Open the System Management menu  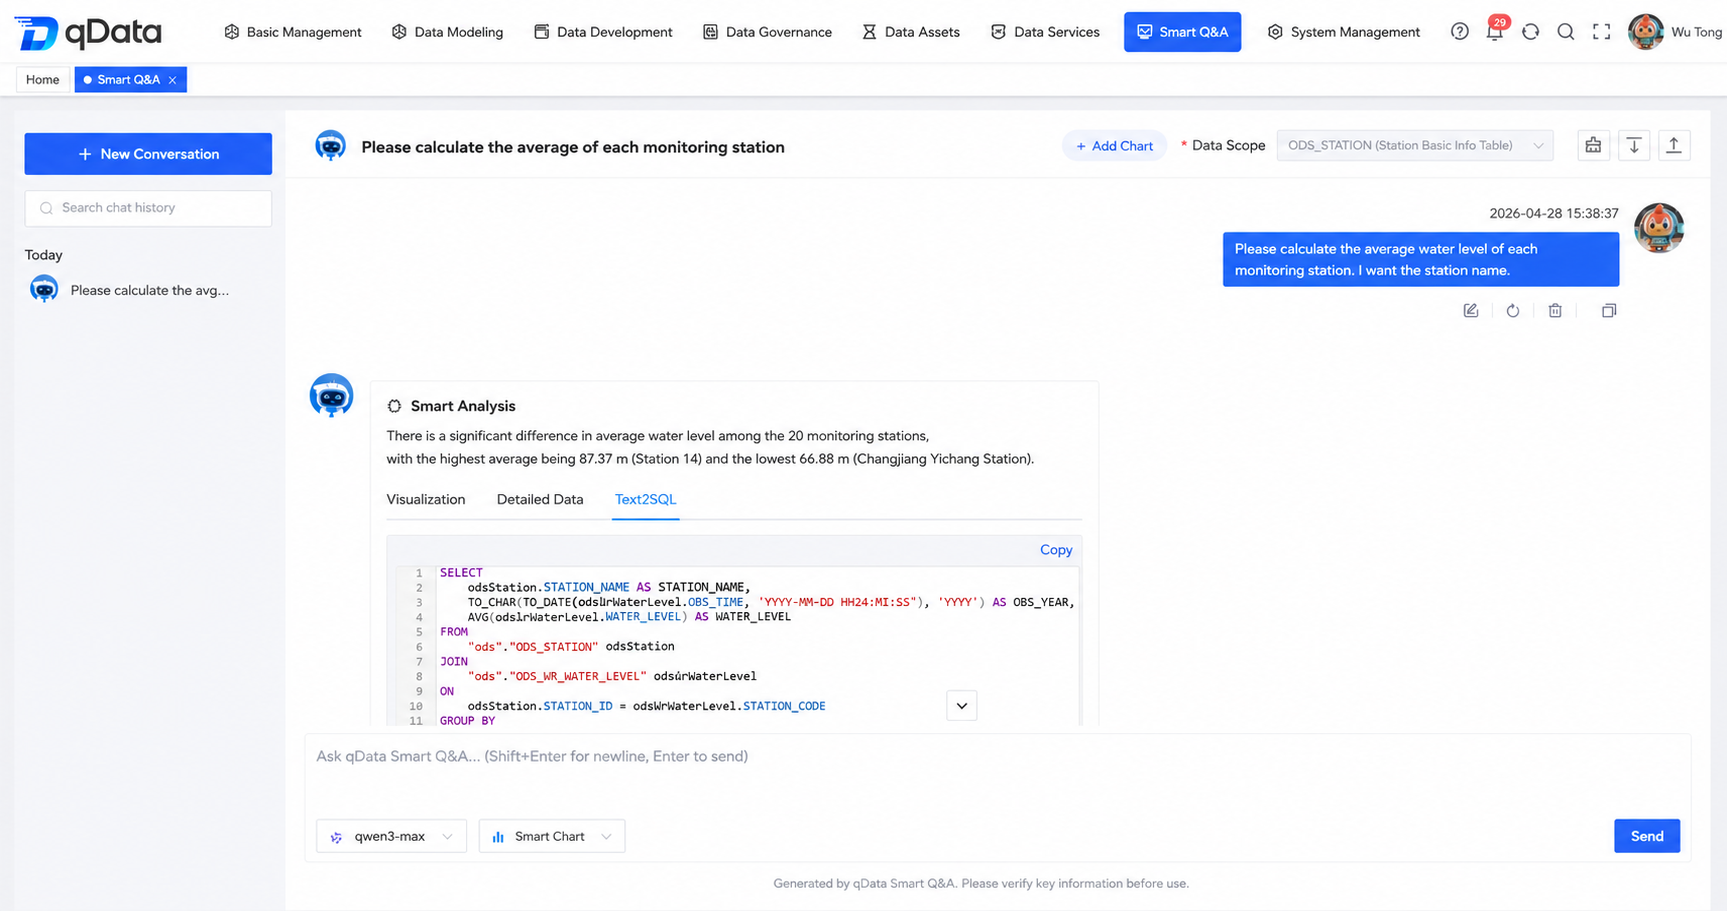tap(1344, 32)
